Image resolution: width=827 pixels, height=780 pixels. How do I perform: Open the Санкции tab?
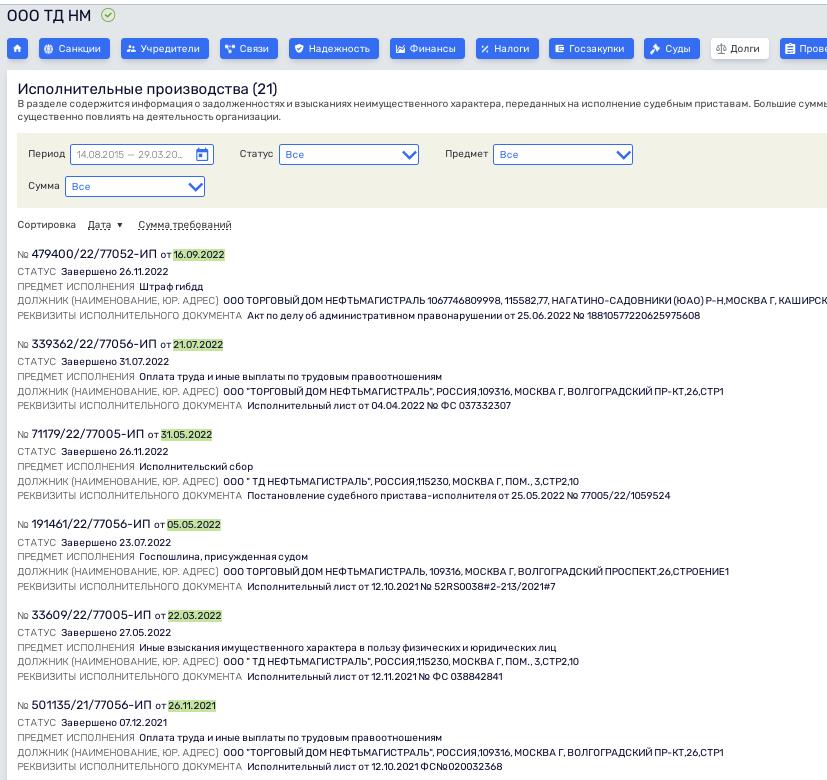[x=74, y=49]
